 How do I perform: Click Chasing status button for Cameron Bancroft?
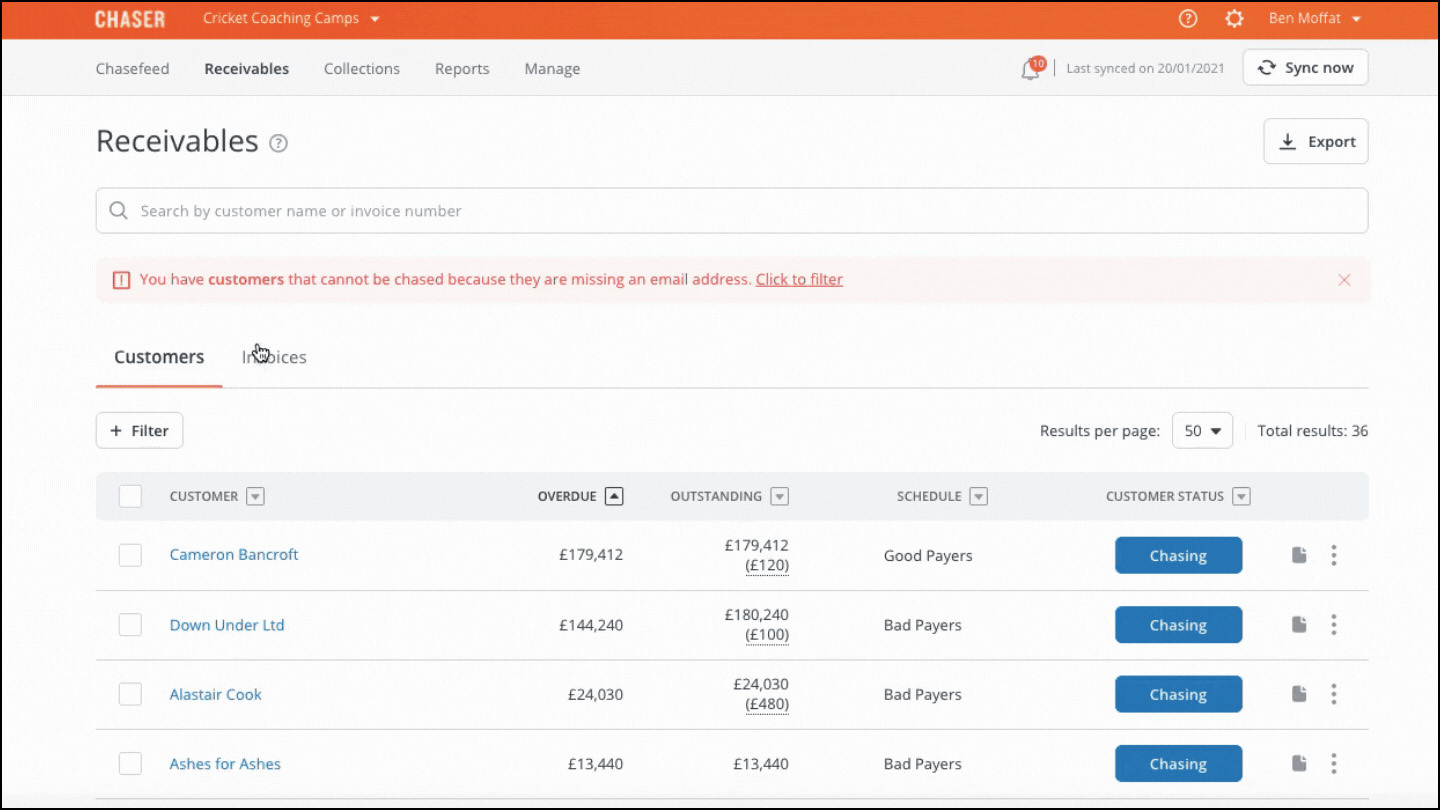coord(1178,556)
